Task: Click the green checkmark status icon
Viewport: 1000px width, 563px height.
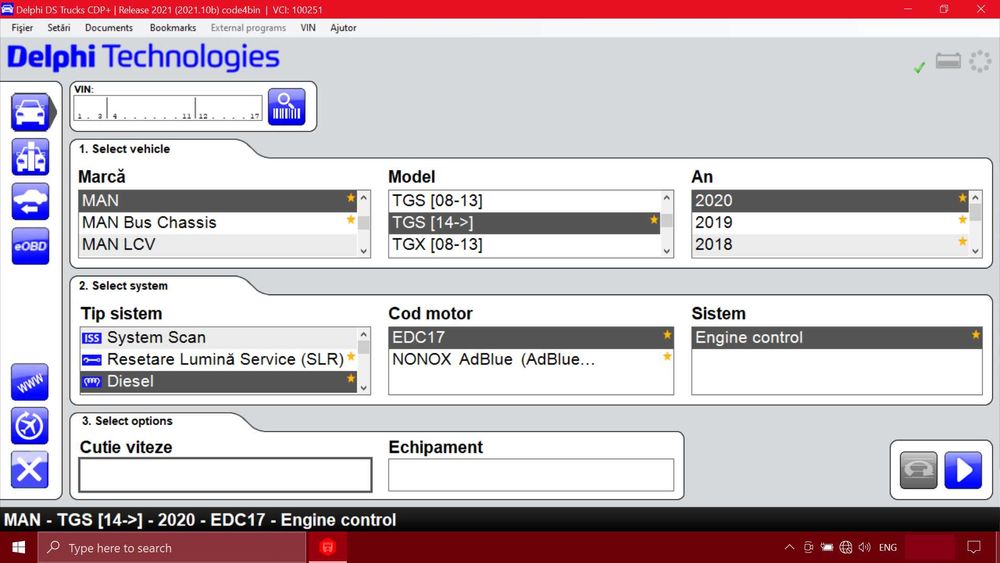Action: [x=919, y=67]
